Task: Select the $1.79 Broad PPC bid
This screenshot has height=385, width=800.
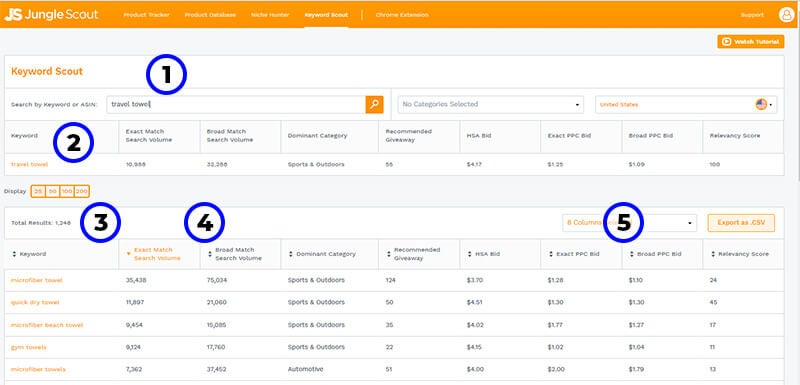Action: pos(637,369)
